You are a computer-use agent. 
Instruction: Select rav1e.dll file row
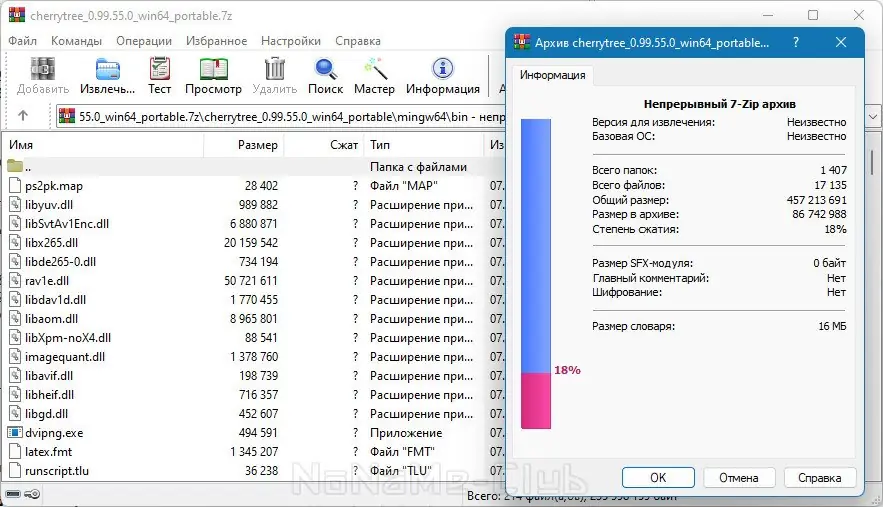pos(253,281)
